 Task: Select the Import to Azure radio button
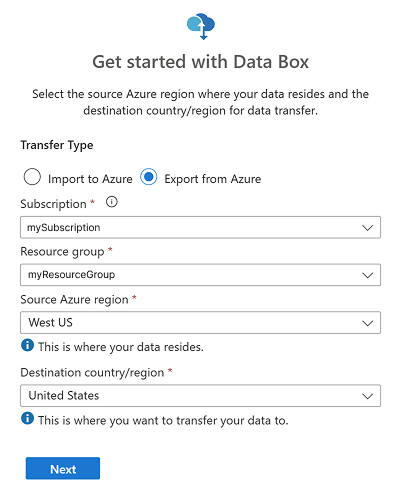coord(32,177)
